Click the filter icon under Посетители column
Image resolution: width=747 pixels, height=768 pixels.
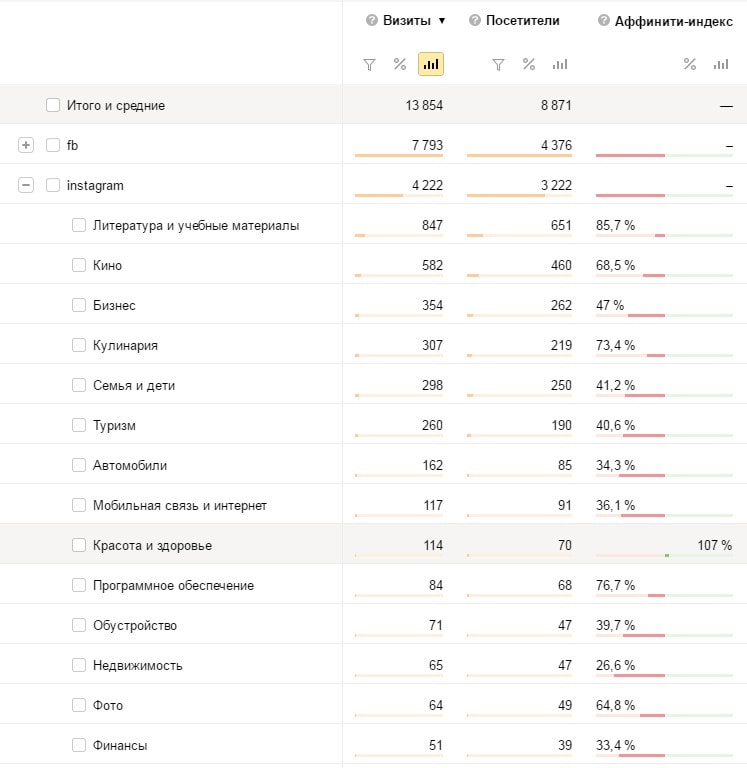(x=498, y=65)
